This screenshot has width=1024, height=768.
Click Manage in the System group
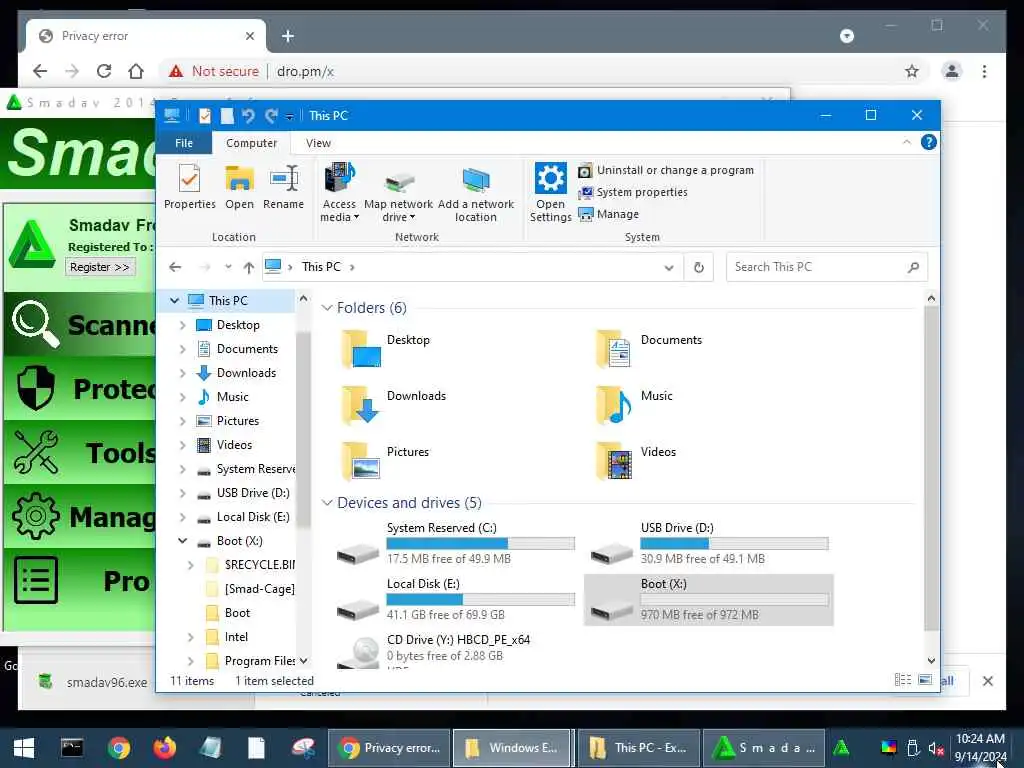(609, 214)
